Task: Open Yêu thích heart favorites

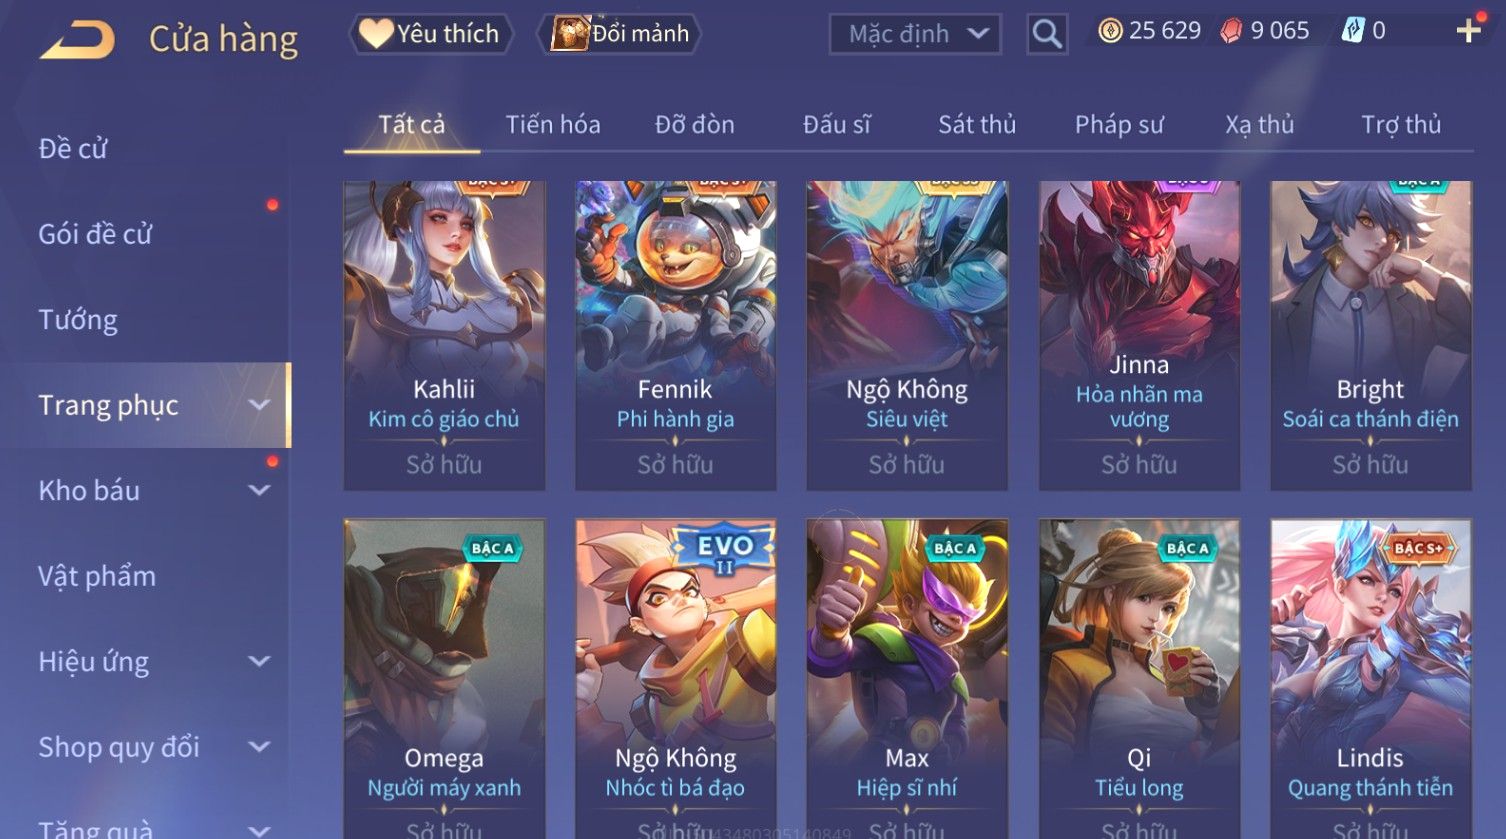Action: [430, 34]
